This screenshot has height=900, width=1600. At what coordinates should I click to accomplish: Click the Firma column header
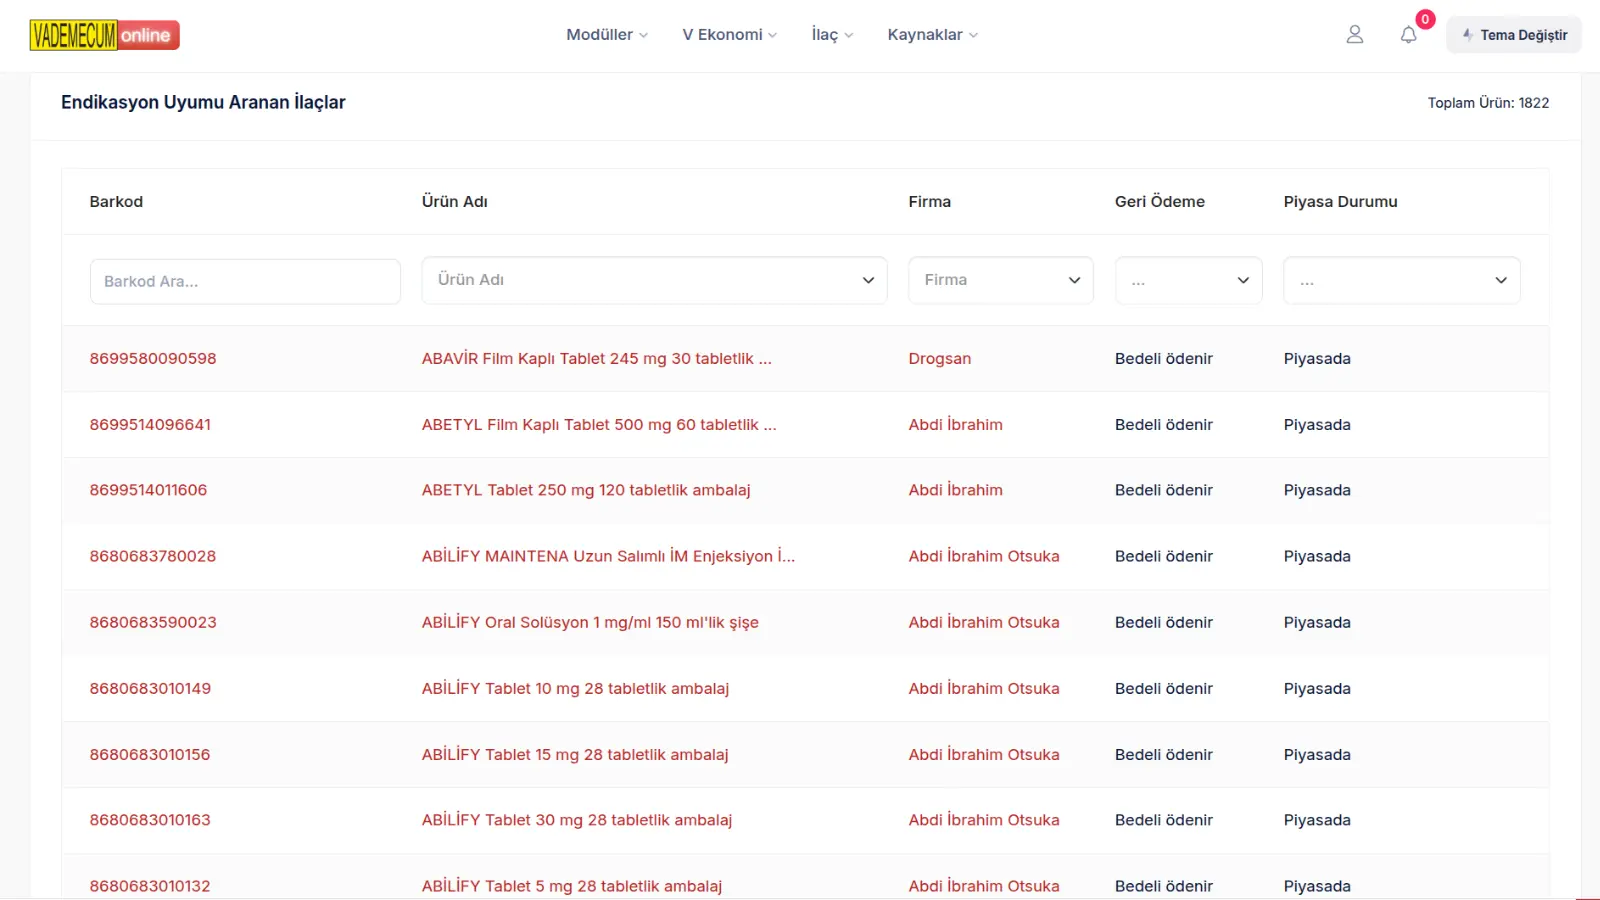[x=930, y=202]
